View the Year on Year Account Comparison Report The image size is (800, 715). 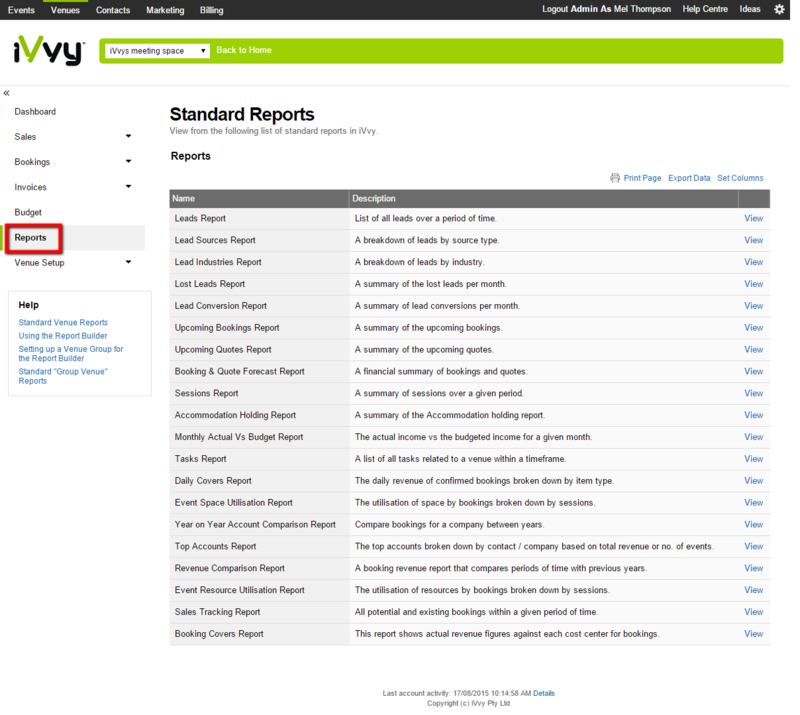754,525
